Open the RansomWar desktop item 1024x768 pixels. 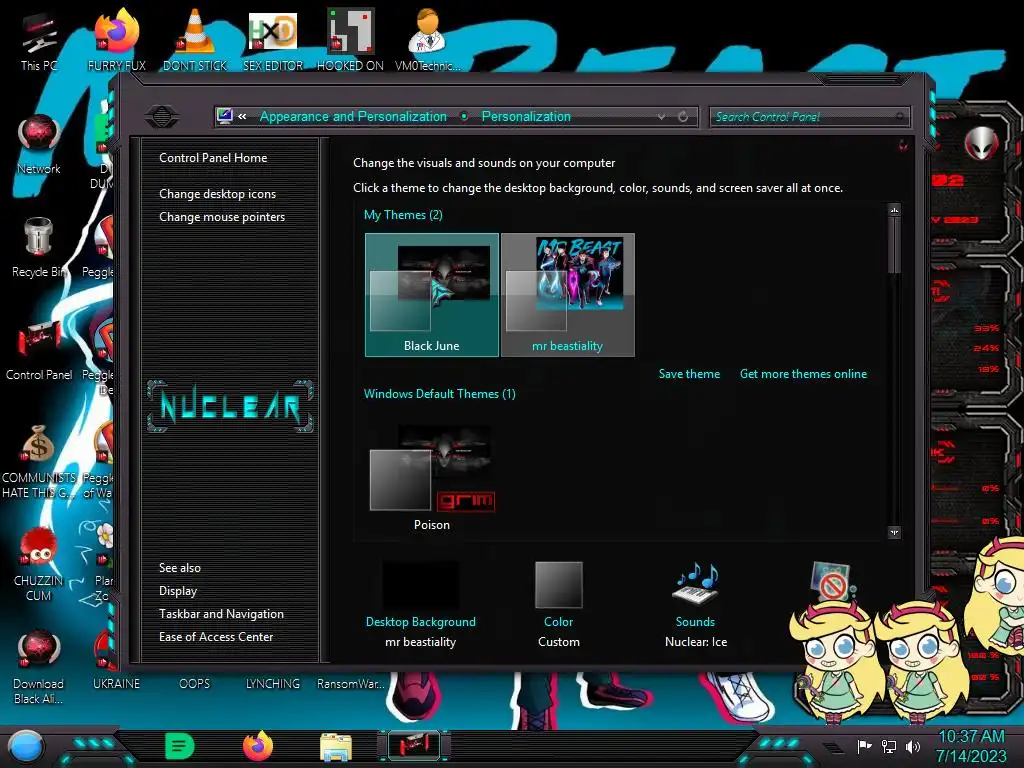coord(351,684)
